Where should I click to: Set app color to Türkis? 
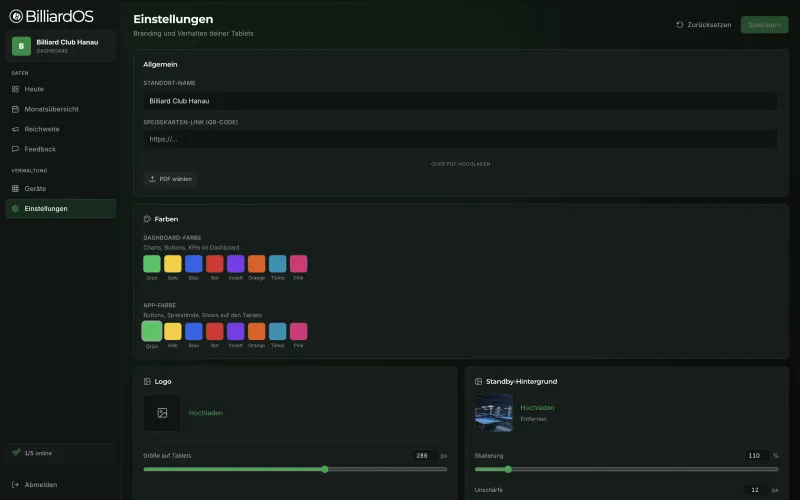click(278, 331)
